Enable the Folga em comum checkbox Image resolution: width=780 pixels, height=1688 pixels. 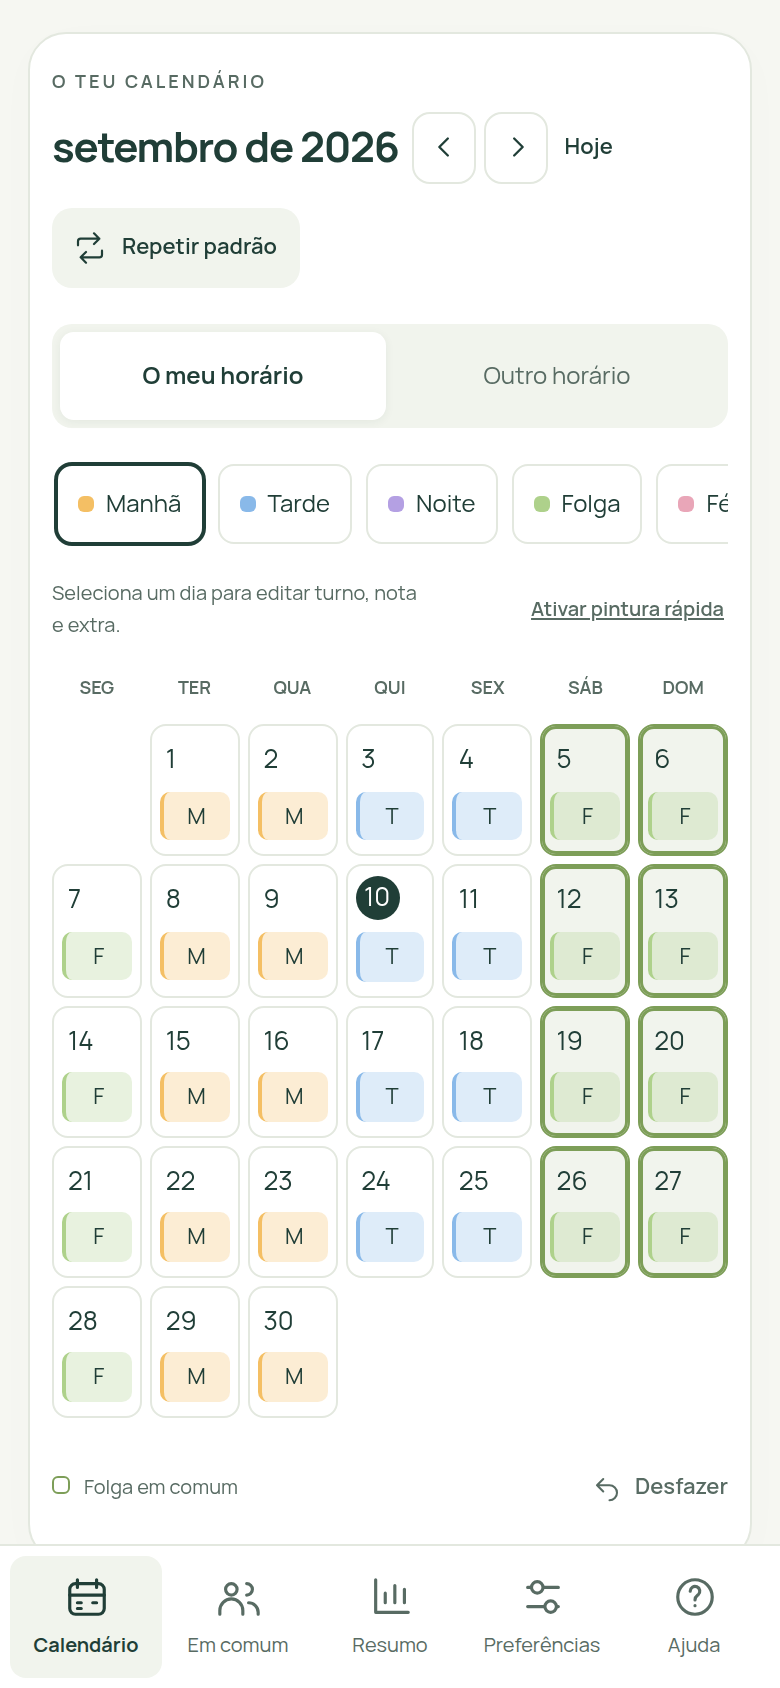[61, 1486]
